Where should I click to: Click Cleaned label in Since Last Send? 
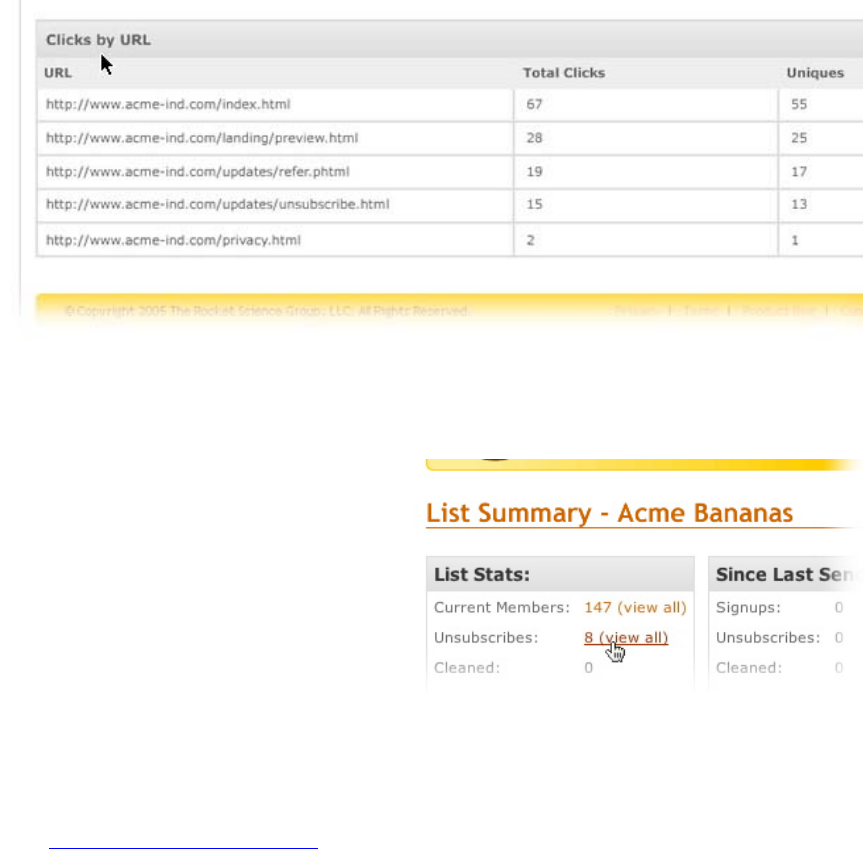749,668
